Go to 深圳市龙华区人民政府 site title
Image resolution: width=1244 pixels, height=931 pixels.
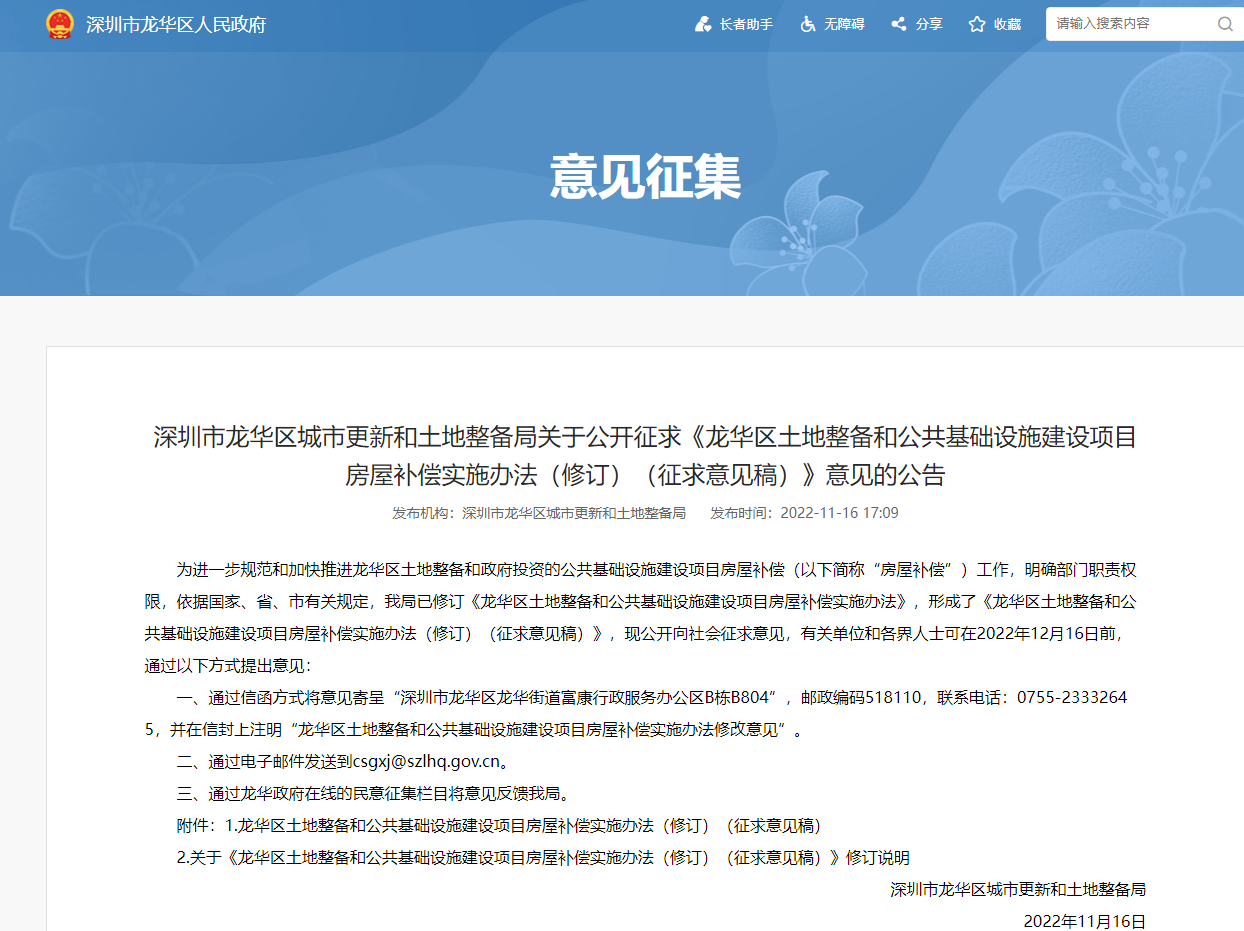(x=176, y=25)
